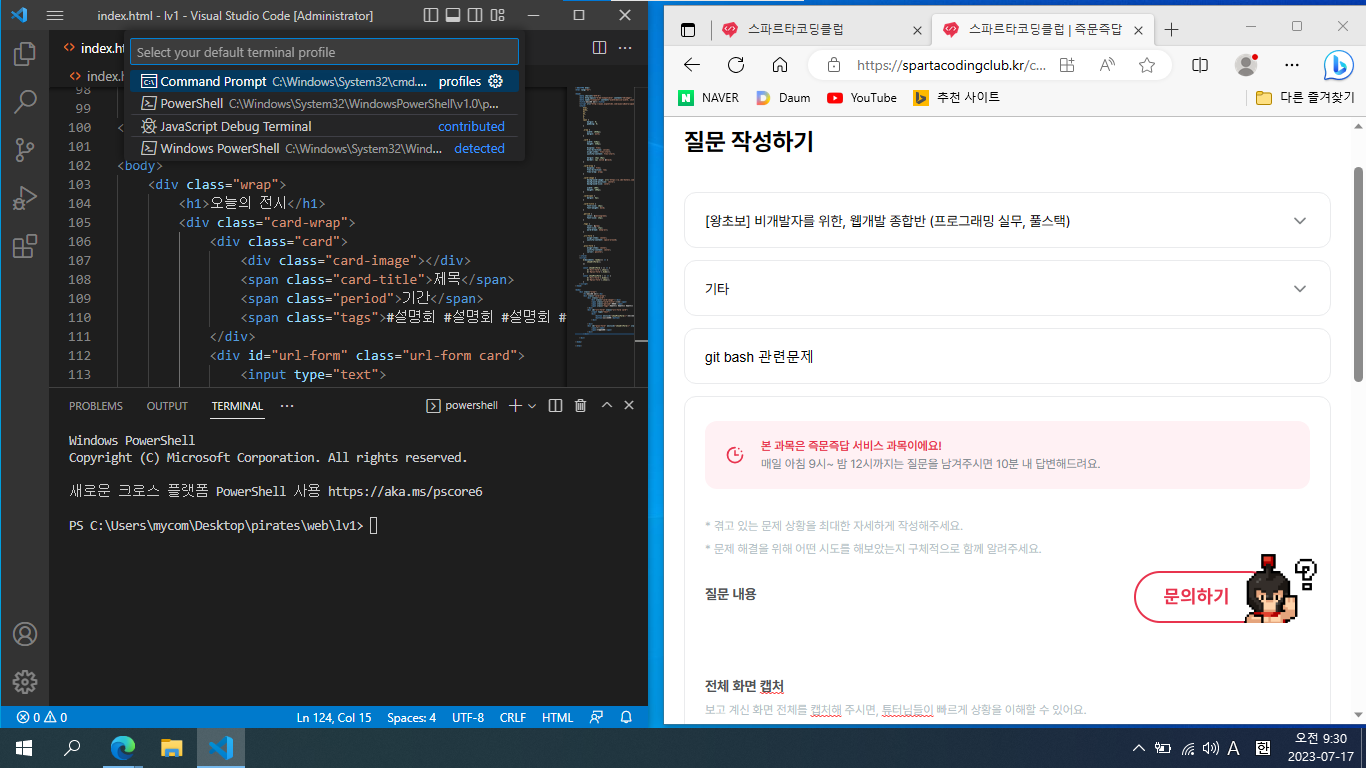
Task: Click the 문의하기 button
Action: 1196,597
